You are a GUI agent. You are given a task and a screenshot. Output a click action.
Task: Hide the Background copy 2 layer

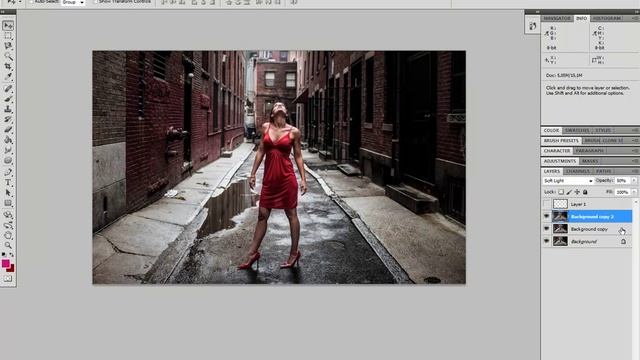click(x=547, y=216)
